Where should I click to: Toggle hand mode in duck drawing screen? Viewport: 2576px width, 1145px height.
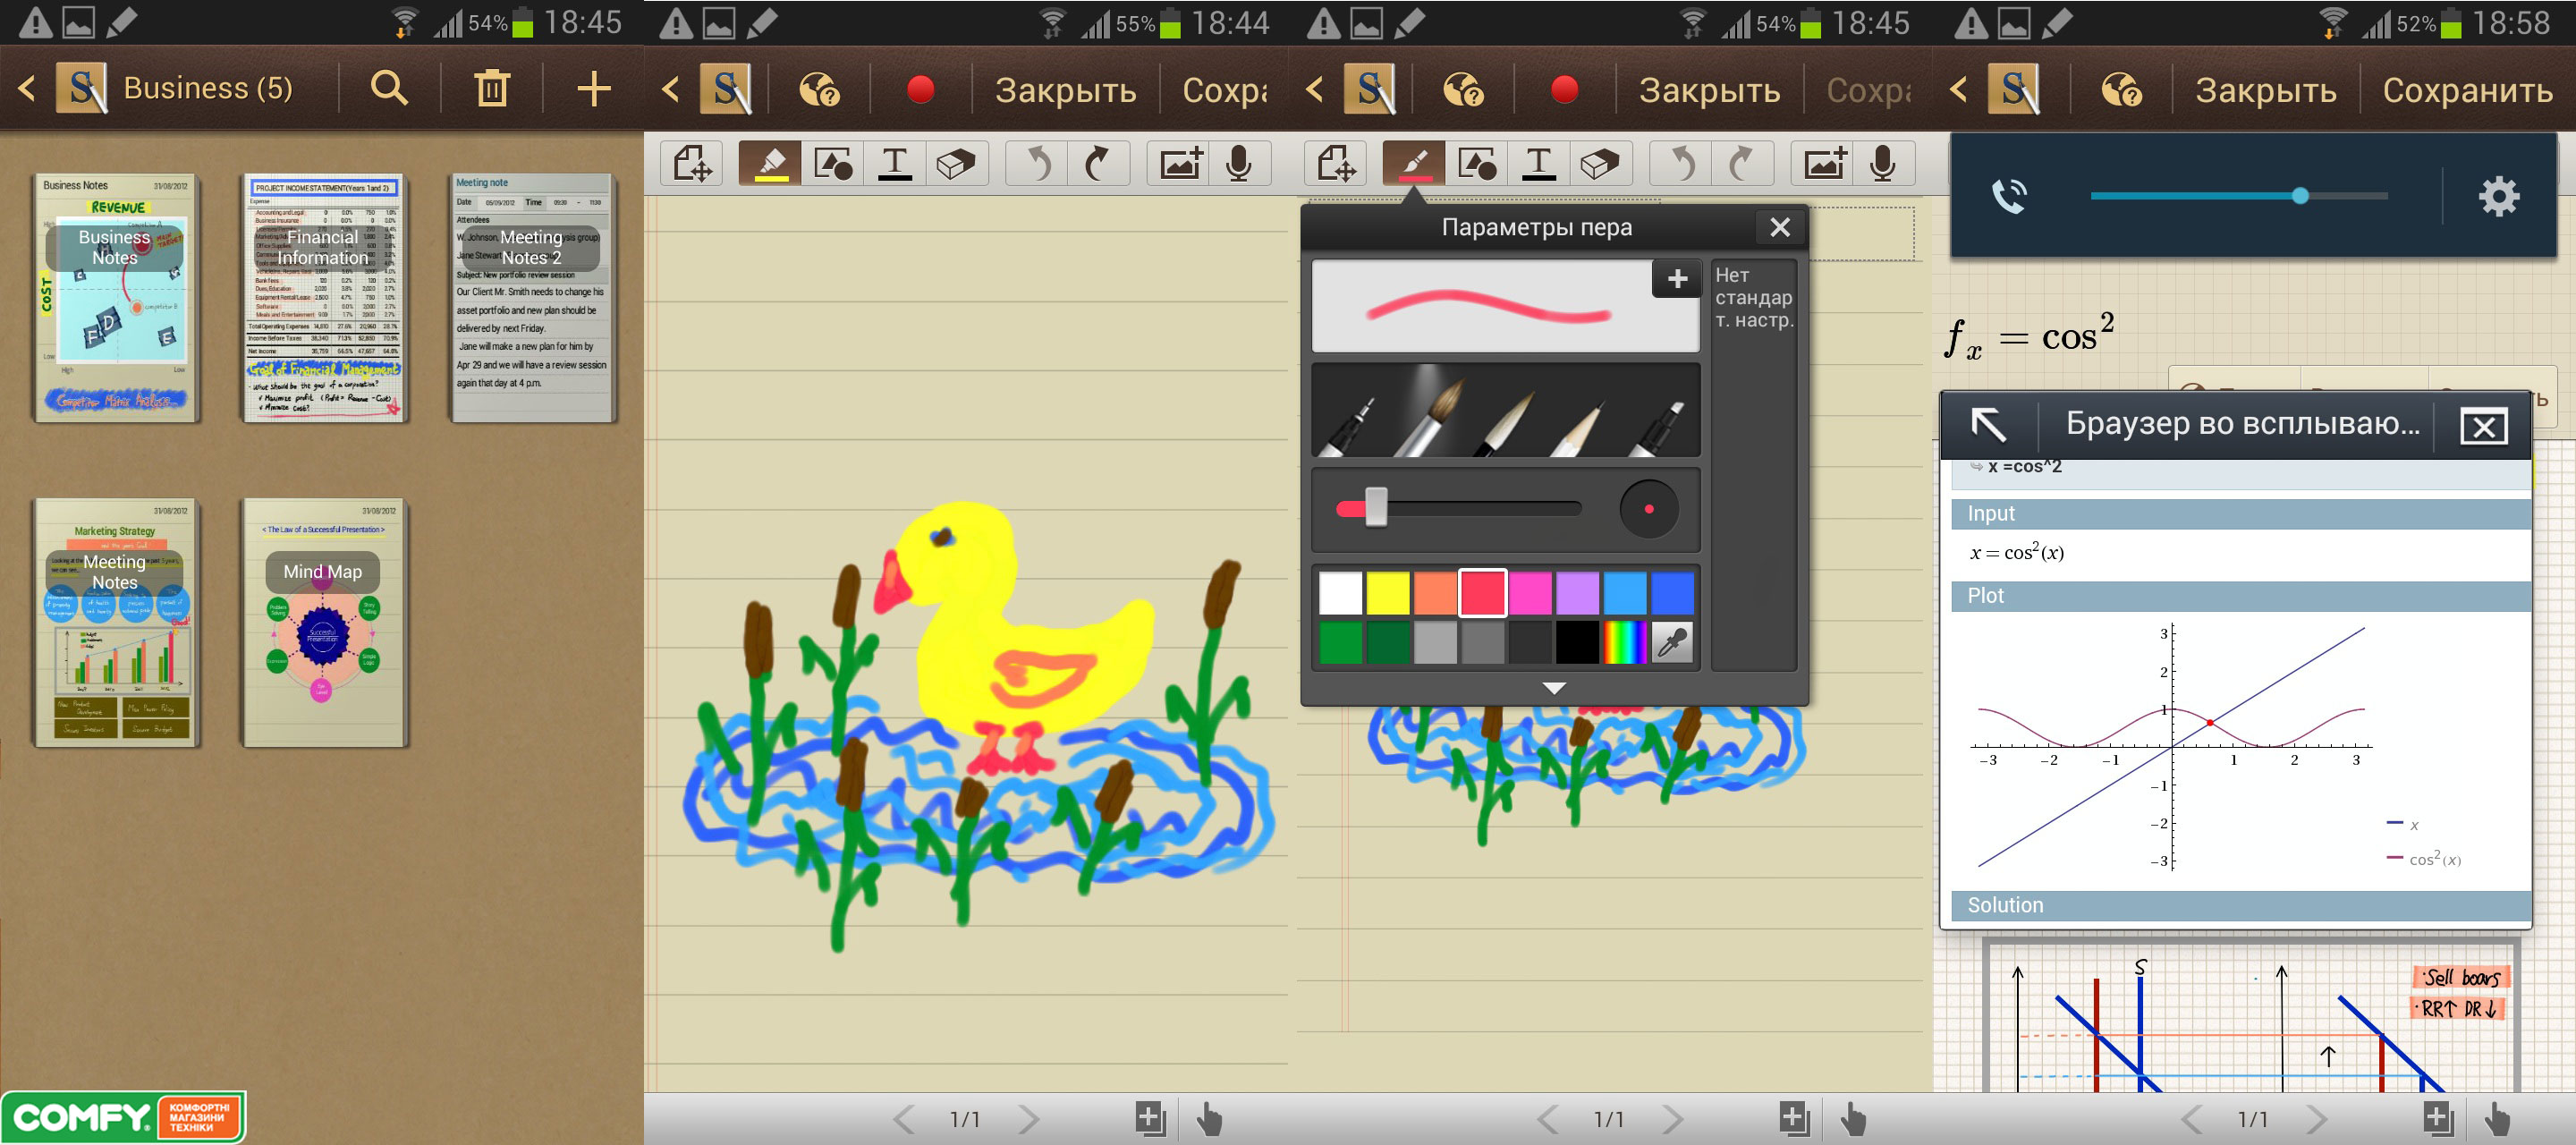[x=1209, y=1119]
